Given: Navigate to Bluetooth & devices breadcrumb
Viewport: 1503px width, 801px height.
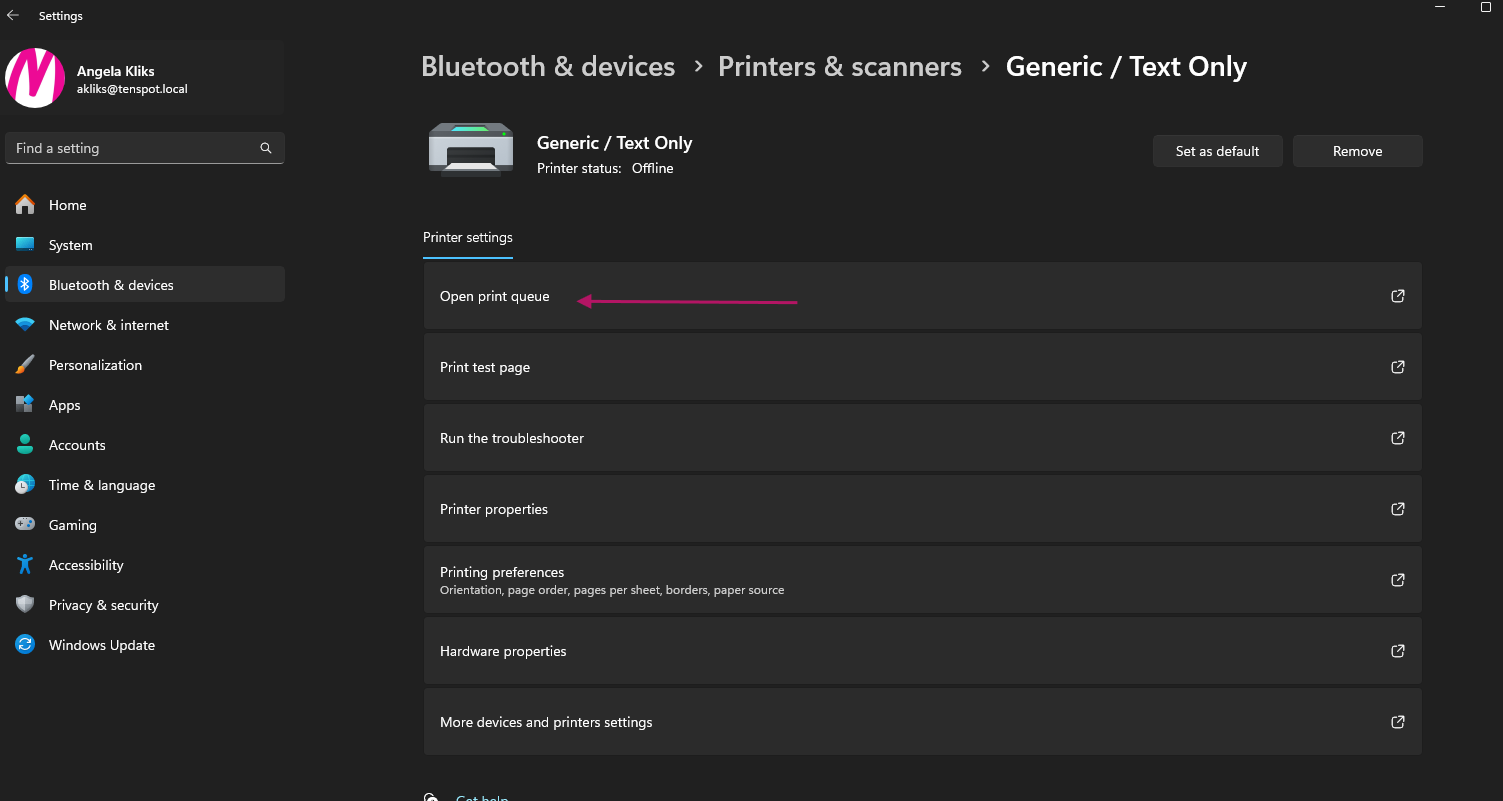Looking at the screenshot, I should click(x=548, y=67).
